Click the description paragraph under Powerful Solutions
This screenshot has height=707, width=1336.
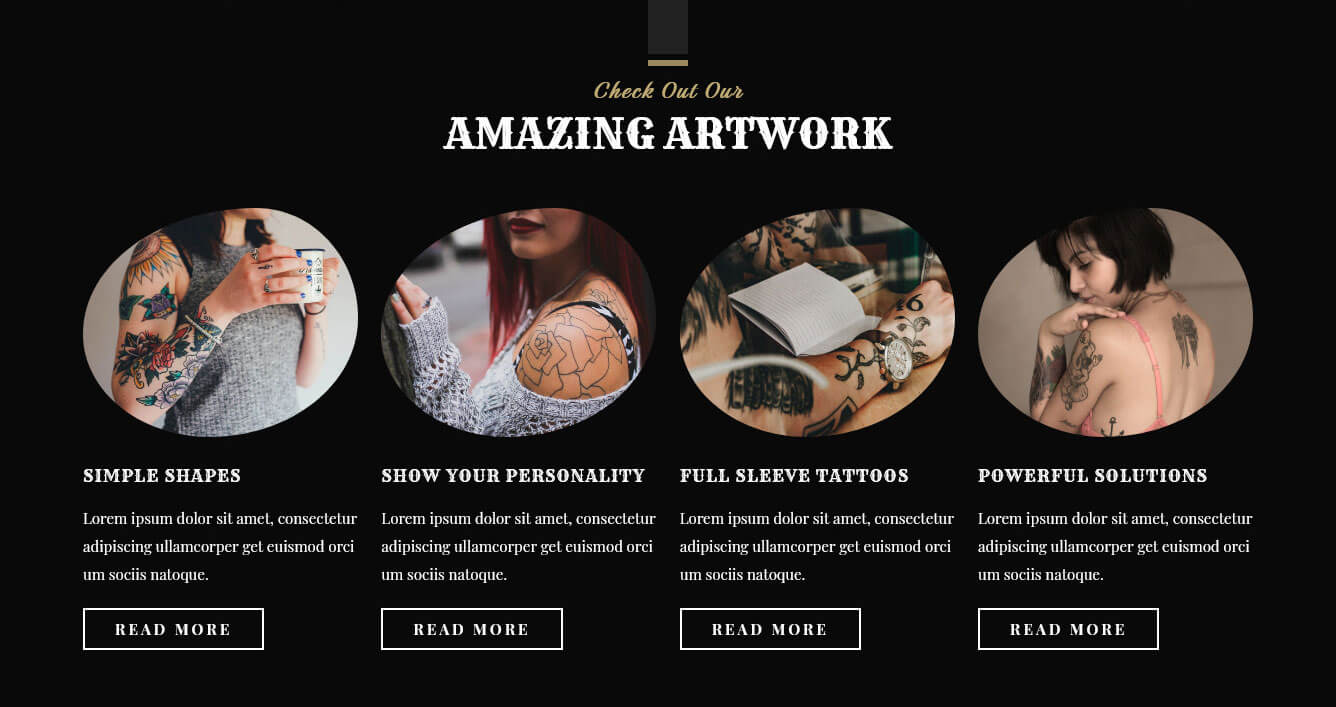(1115, 547)
